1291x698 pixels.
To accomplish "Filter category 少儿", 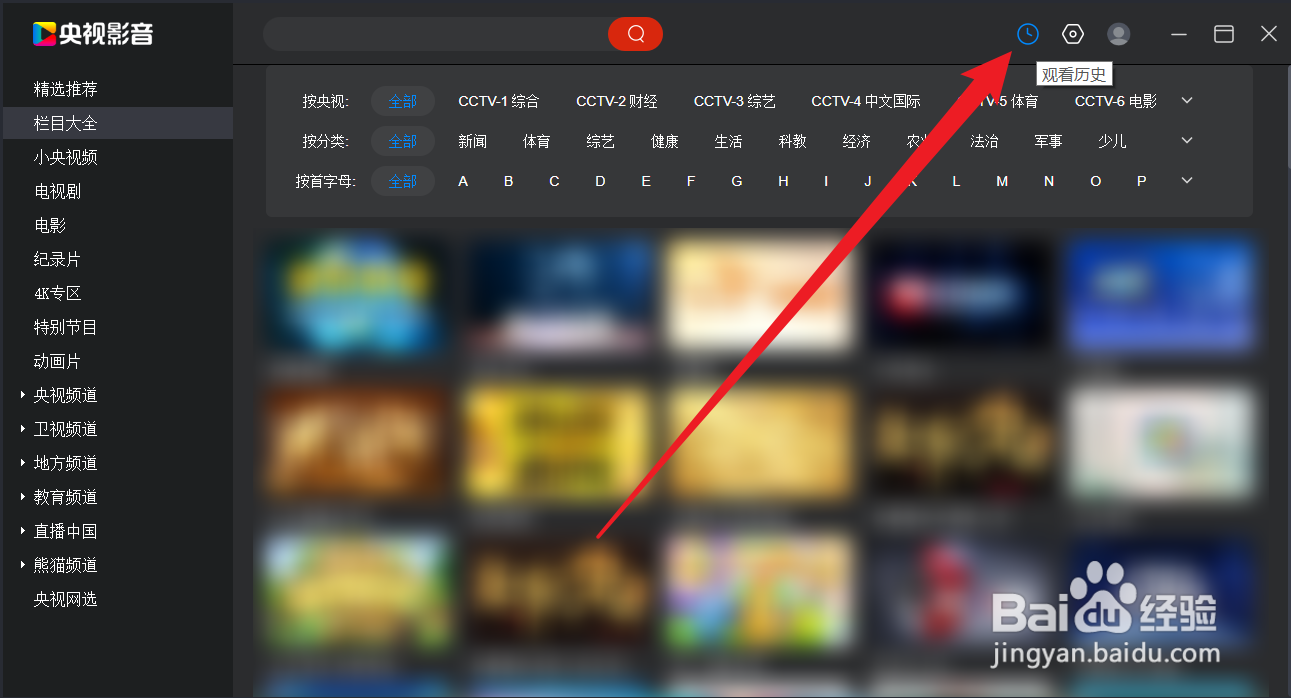I will 1113,141.
